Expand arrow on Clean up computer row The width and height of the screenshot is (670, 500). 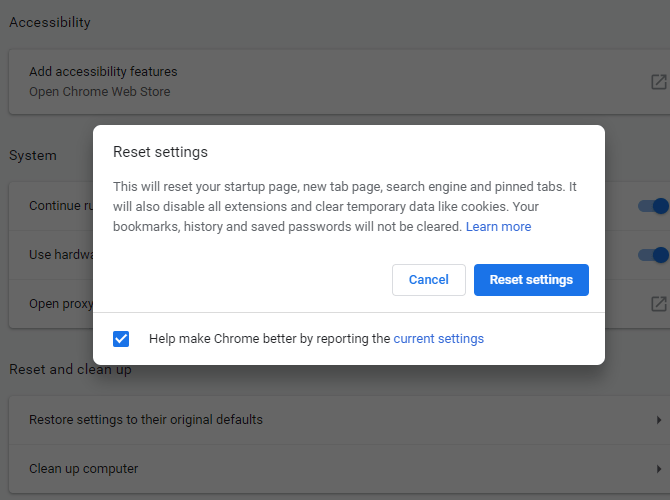click(x=658, y=469)
